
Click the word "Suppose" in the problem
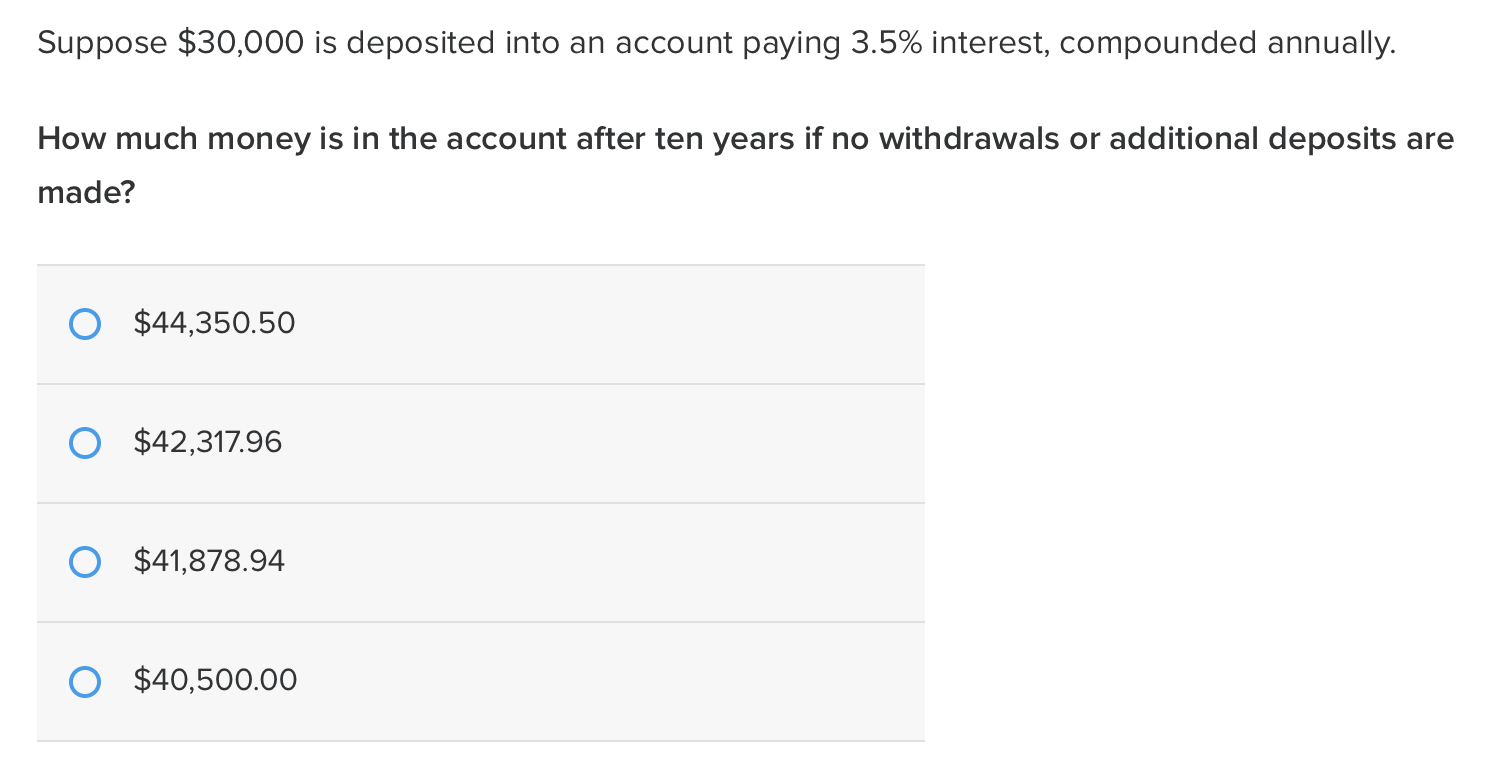pos(102,44)
